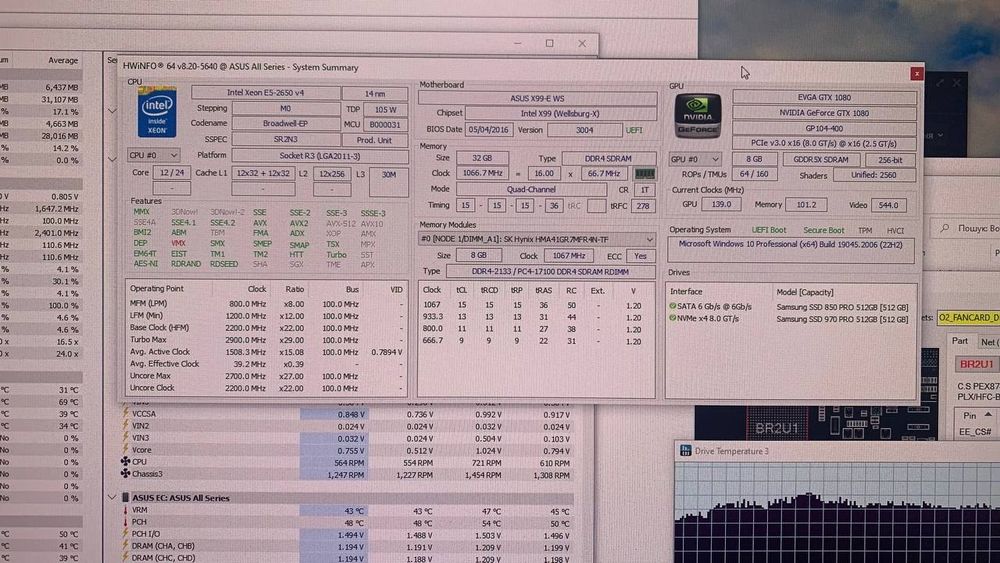Click green status icon for NVMe x4 drive
The width and height of the screenshot is (1000, 563).
point(672,318)
